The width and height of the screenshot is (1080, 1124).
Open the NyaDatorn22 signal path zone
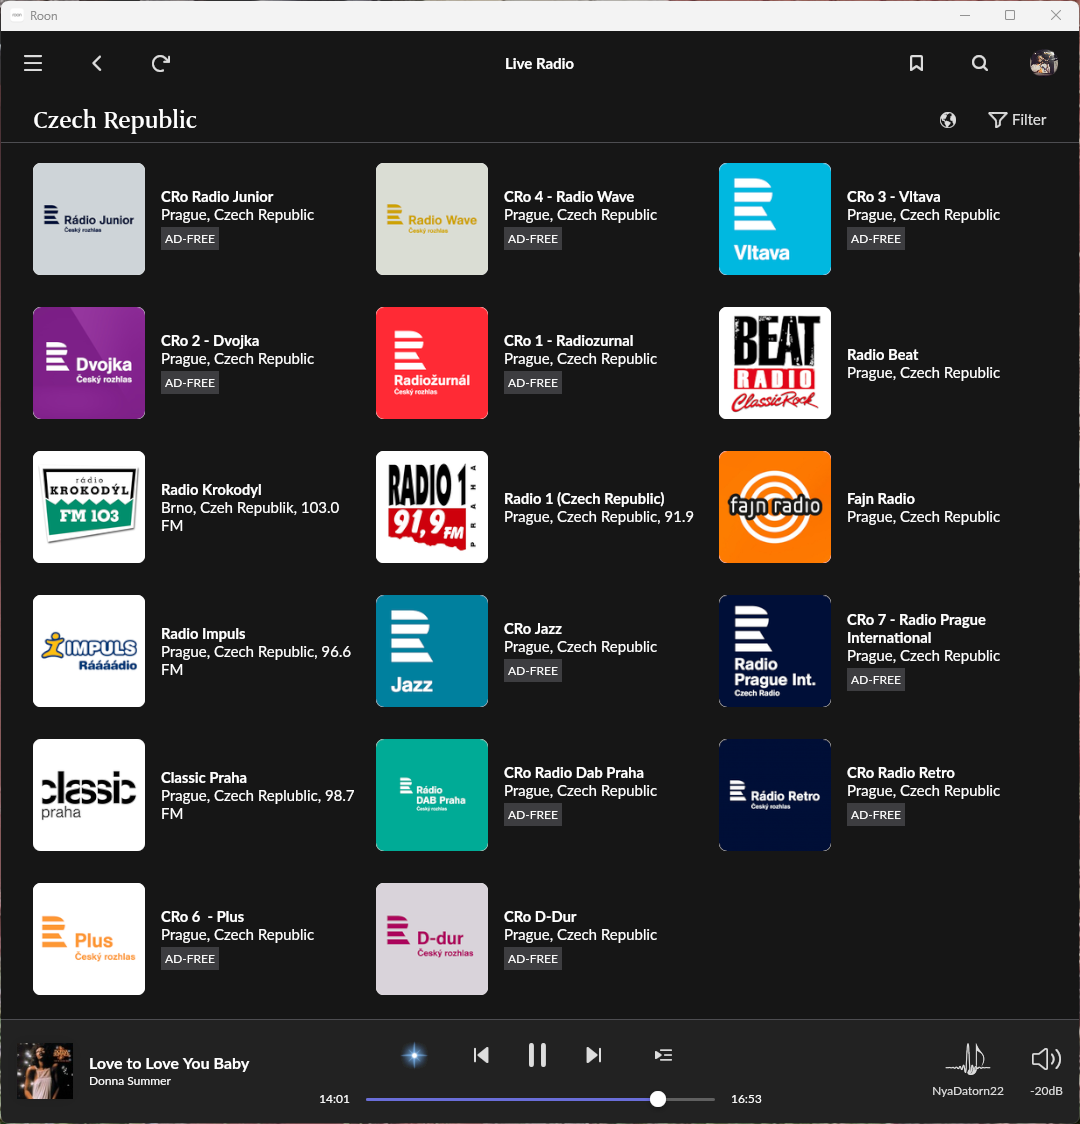(967, 1070)
